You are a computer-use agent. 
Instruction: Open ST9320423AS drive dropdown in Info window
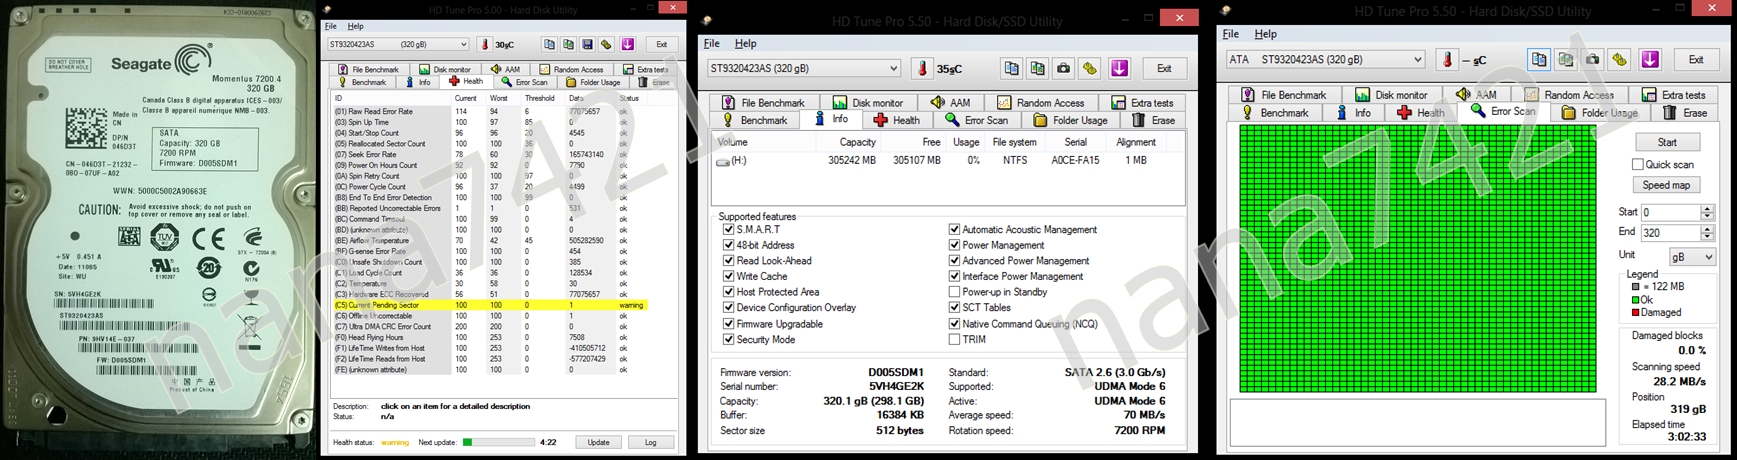803,68
